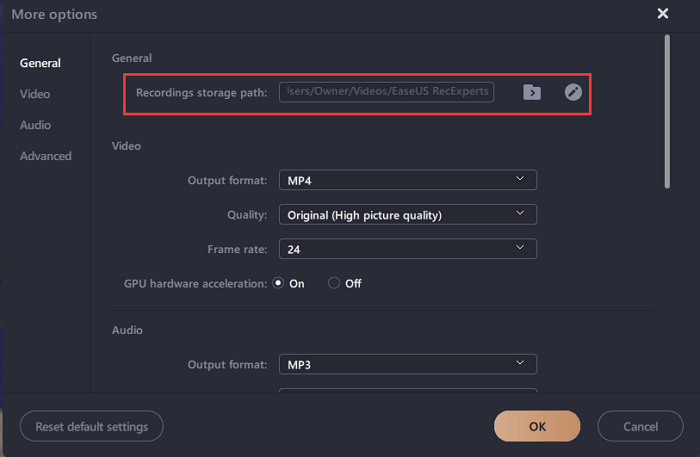This screenshot has width=700, height=457.
Task: Open the Advanced settings tab
Action: [x=46, y=156]
